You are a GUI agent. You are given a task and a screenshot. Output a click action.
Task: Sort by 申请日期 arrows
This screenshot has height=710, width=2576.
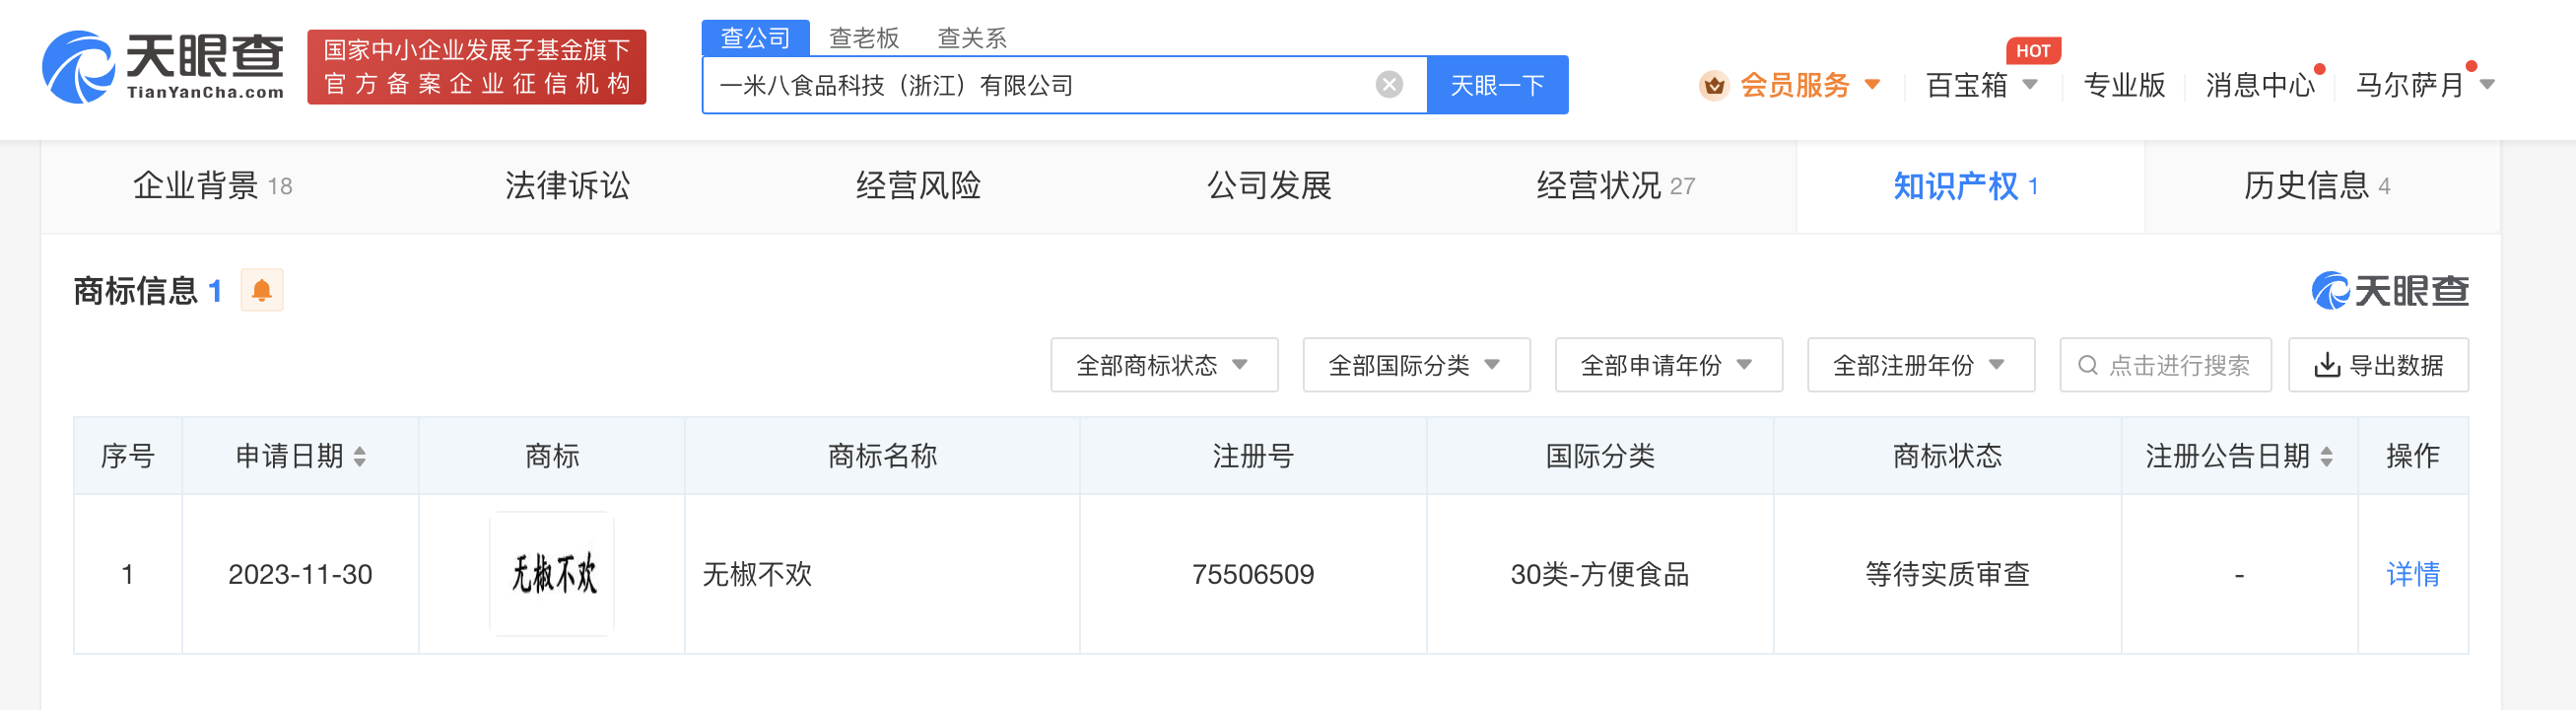coord(360,457)
